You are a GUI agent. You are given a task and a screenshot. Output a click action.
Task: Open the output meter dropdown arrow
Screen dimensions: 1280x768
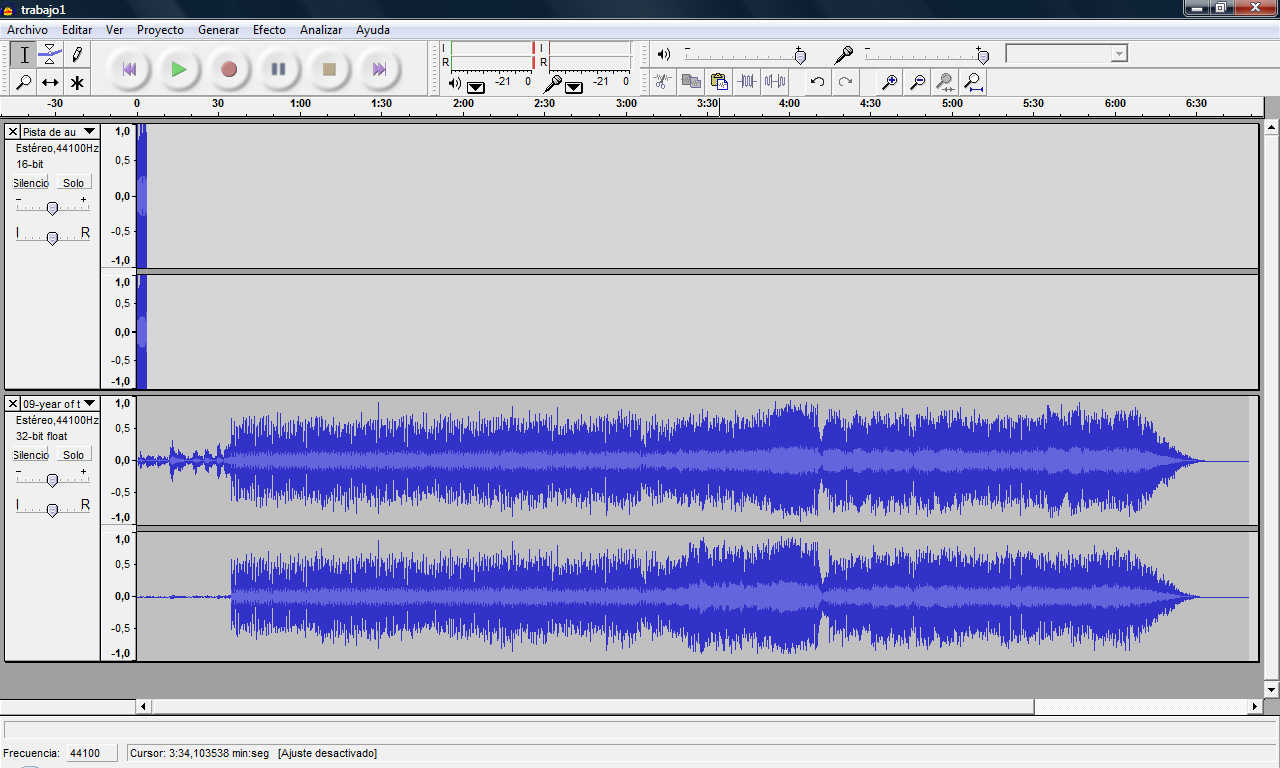pos(476,87)
